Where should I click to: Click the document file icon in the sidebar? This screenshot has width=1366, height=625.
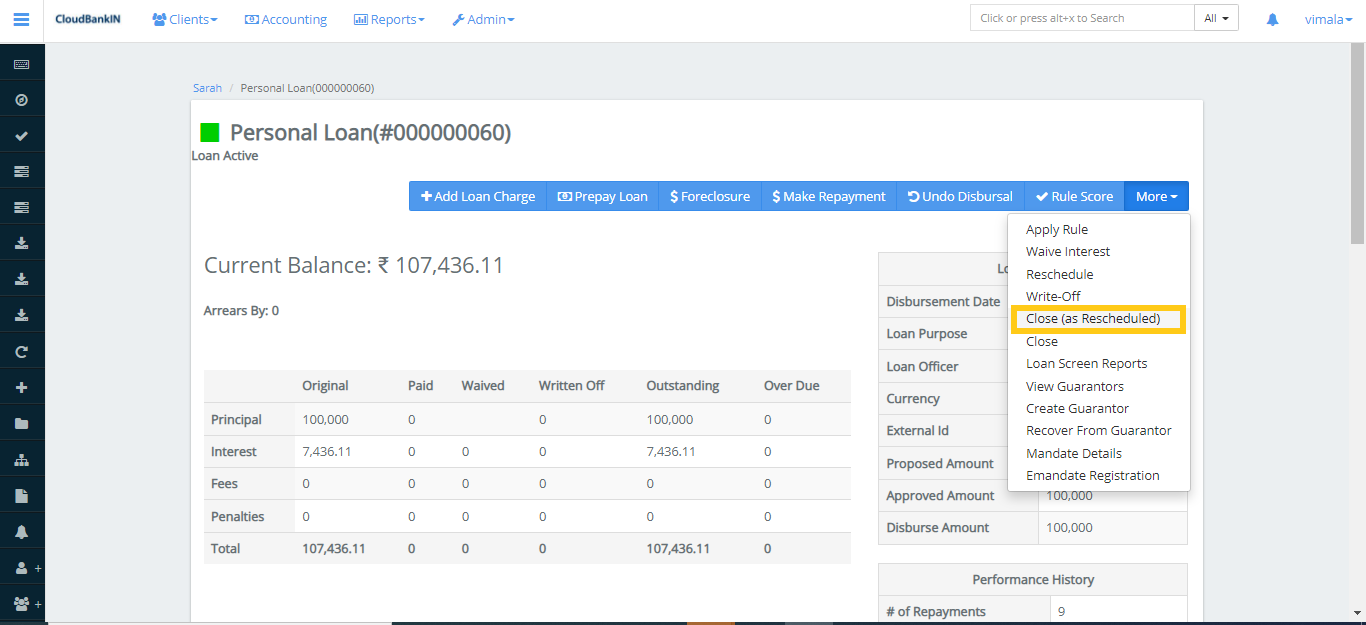[21, 496]
